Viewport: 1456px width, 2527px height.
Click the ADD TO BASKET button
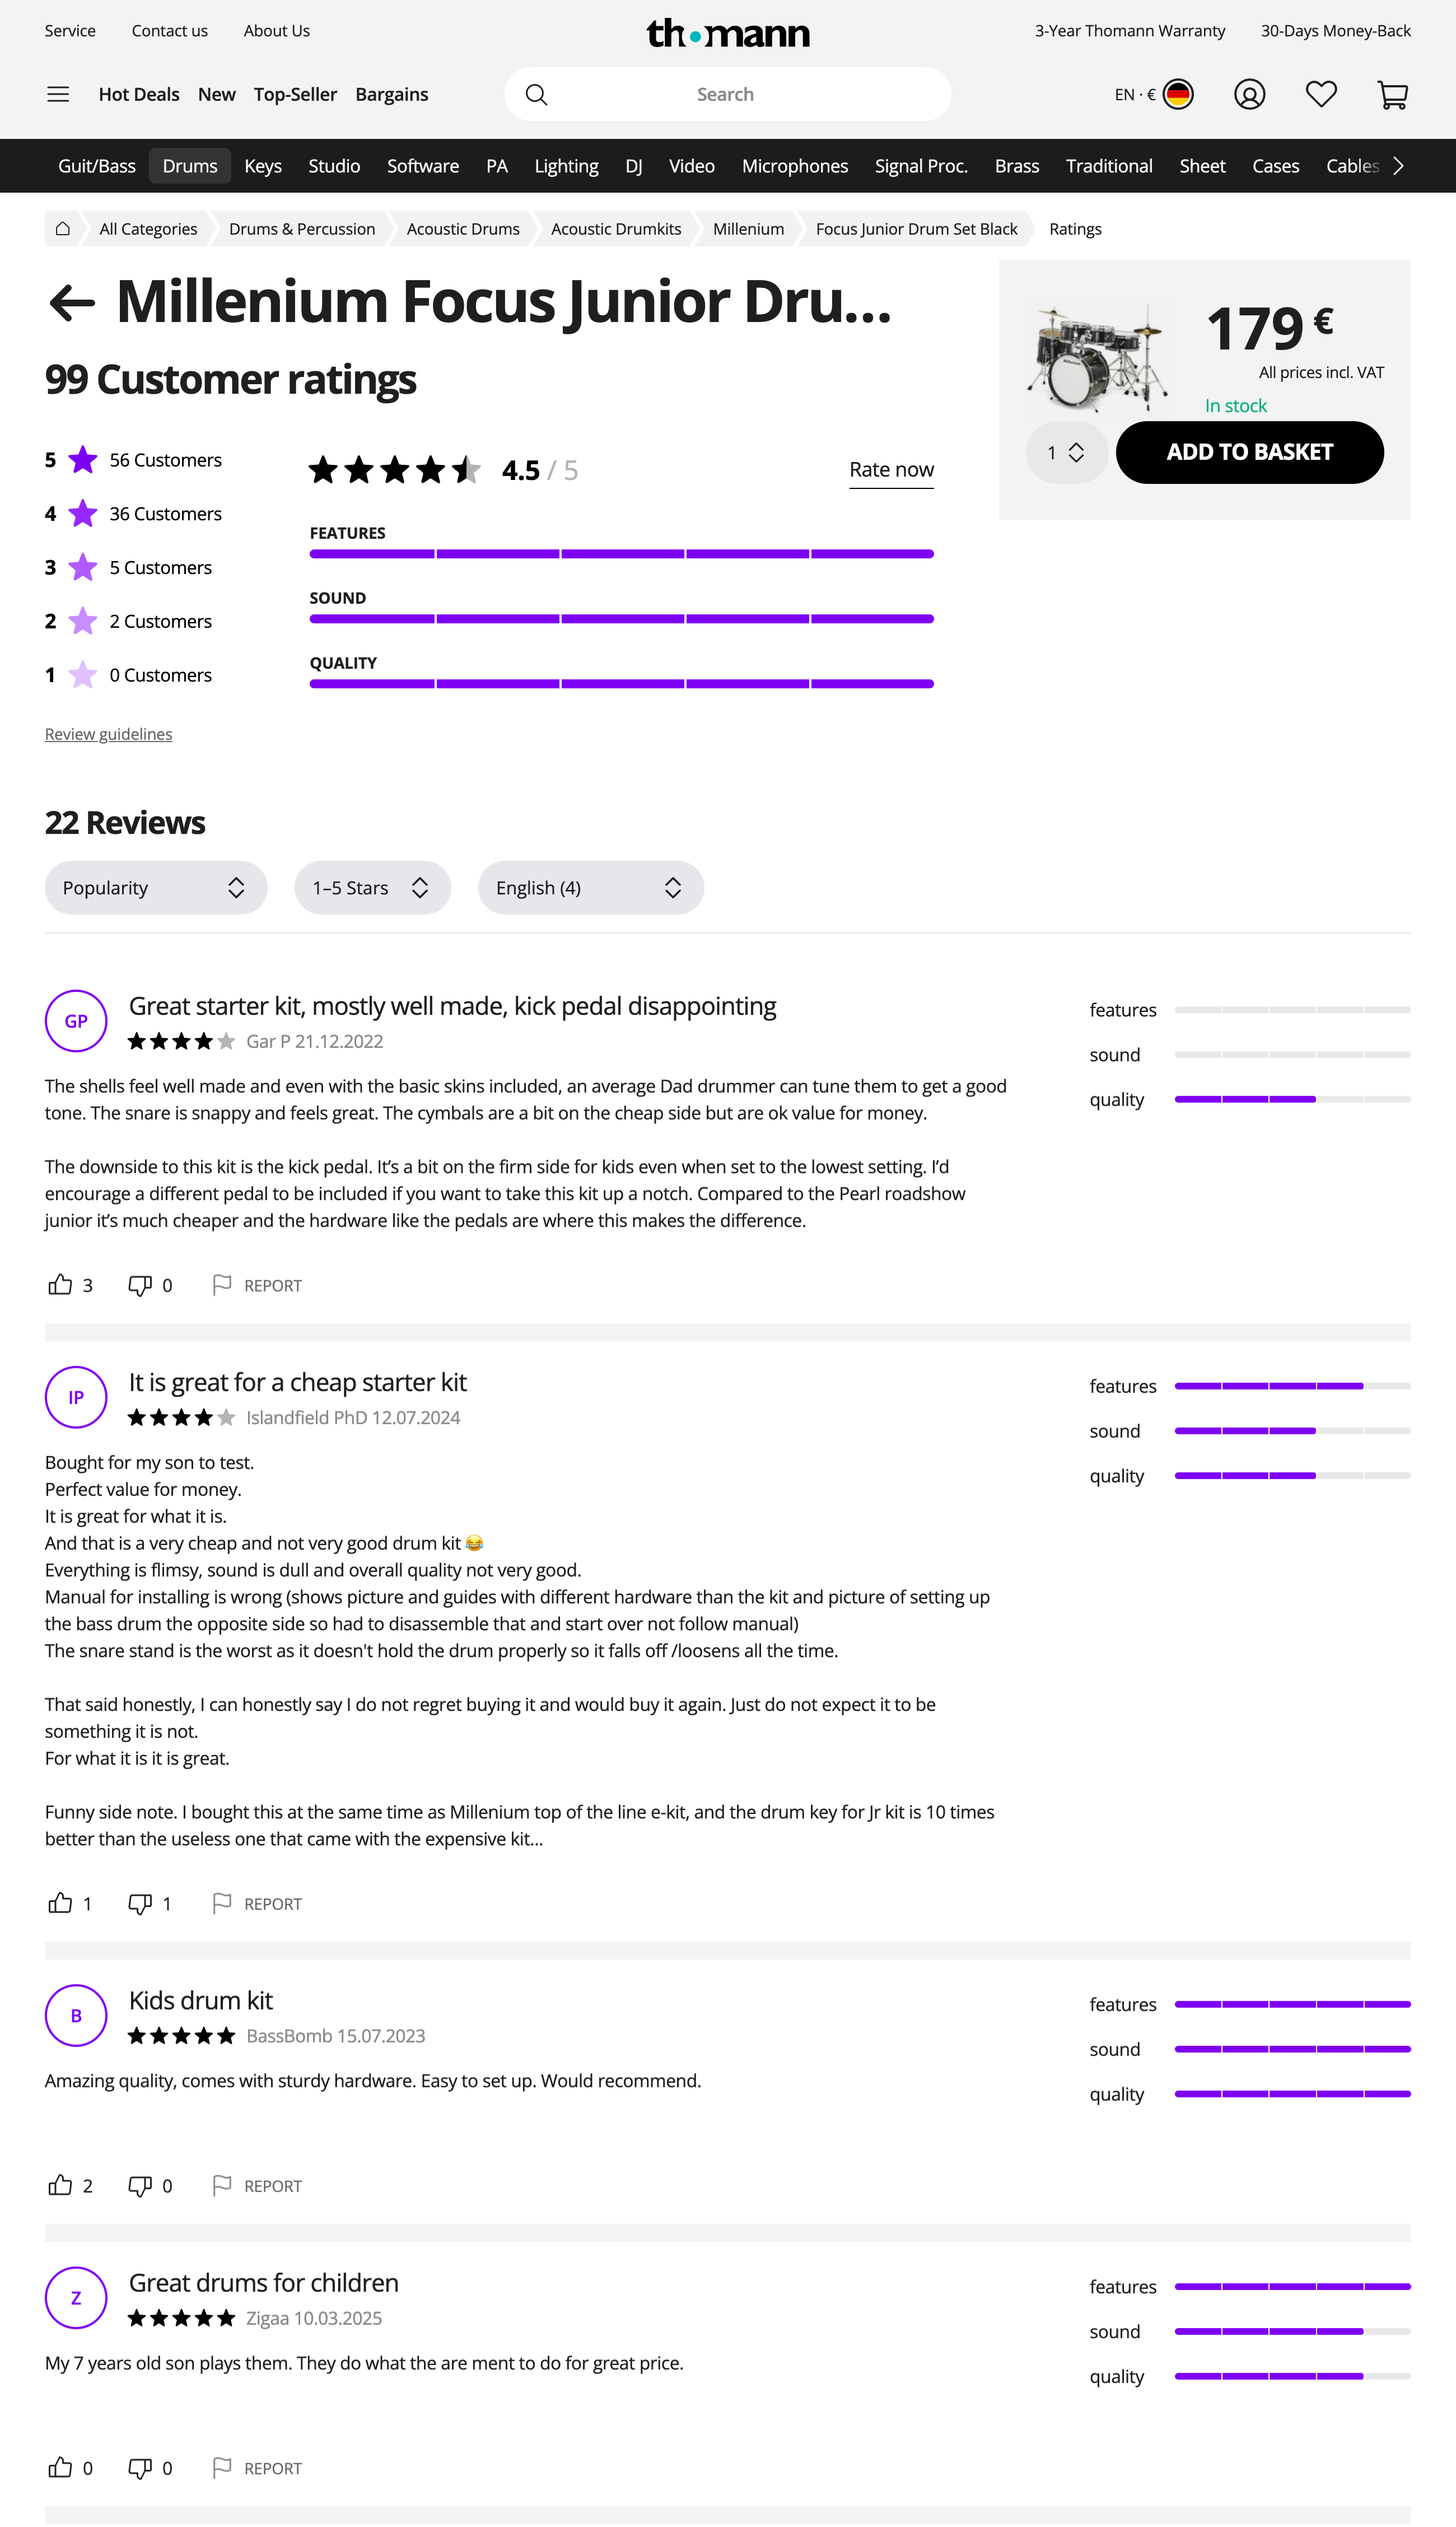pos(1249,452)
